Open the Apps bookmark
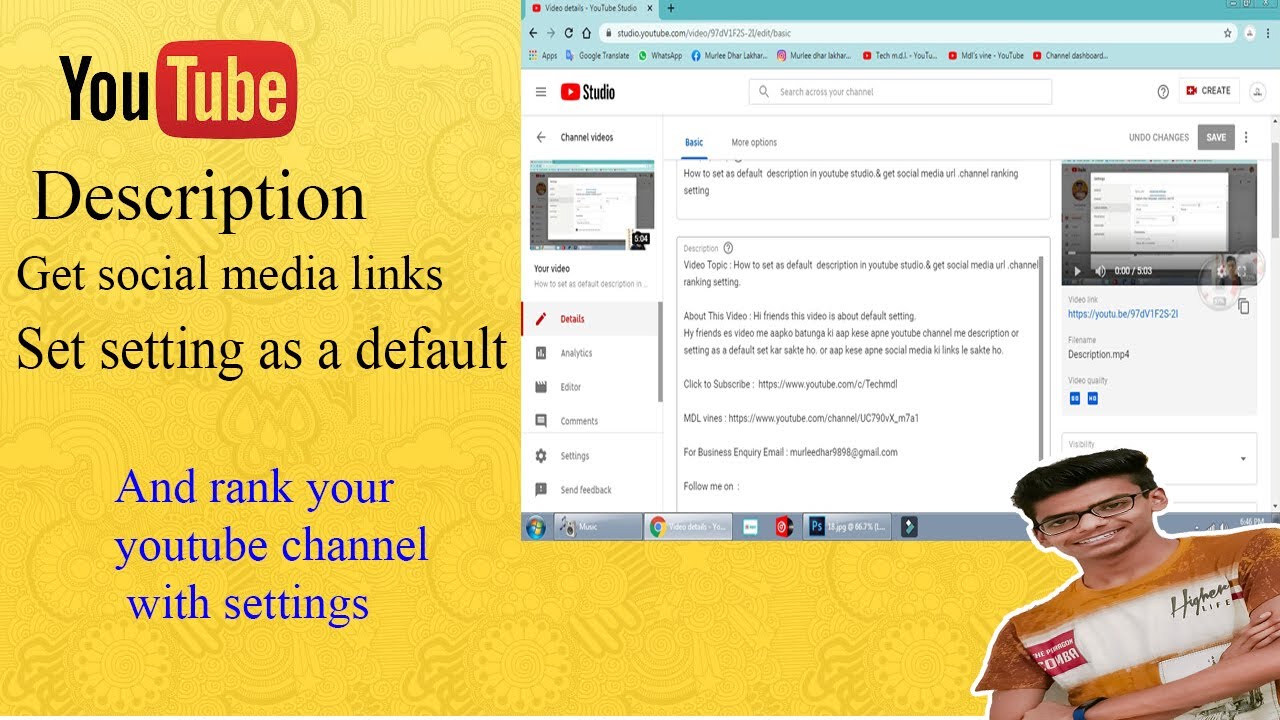 click(544, 56)
